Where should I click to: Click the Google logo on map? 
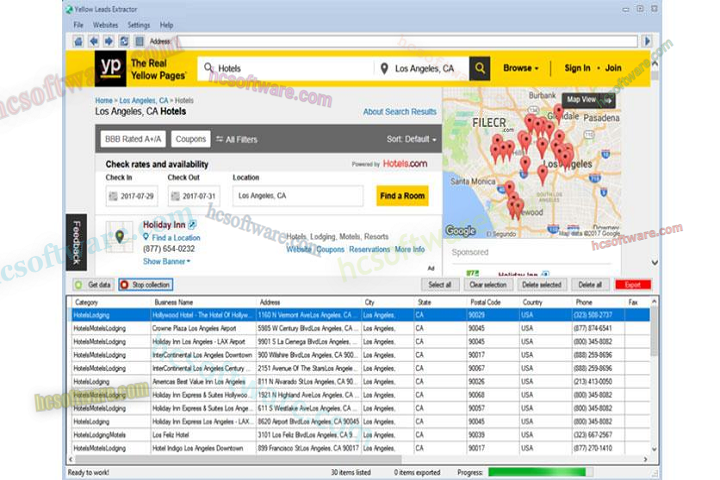461,230
